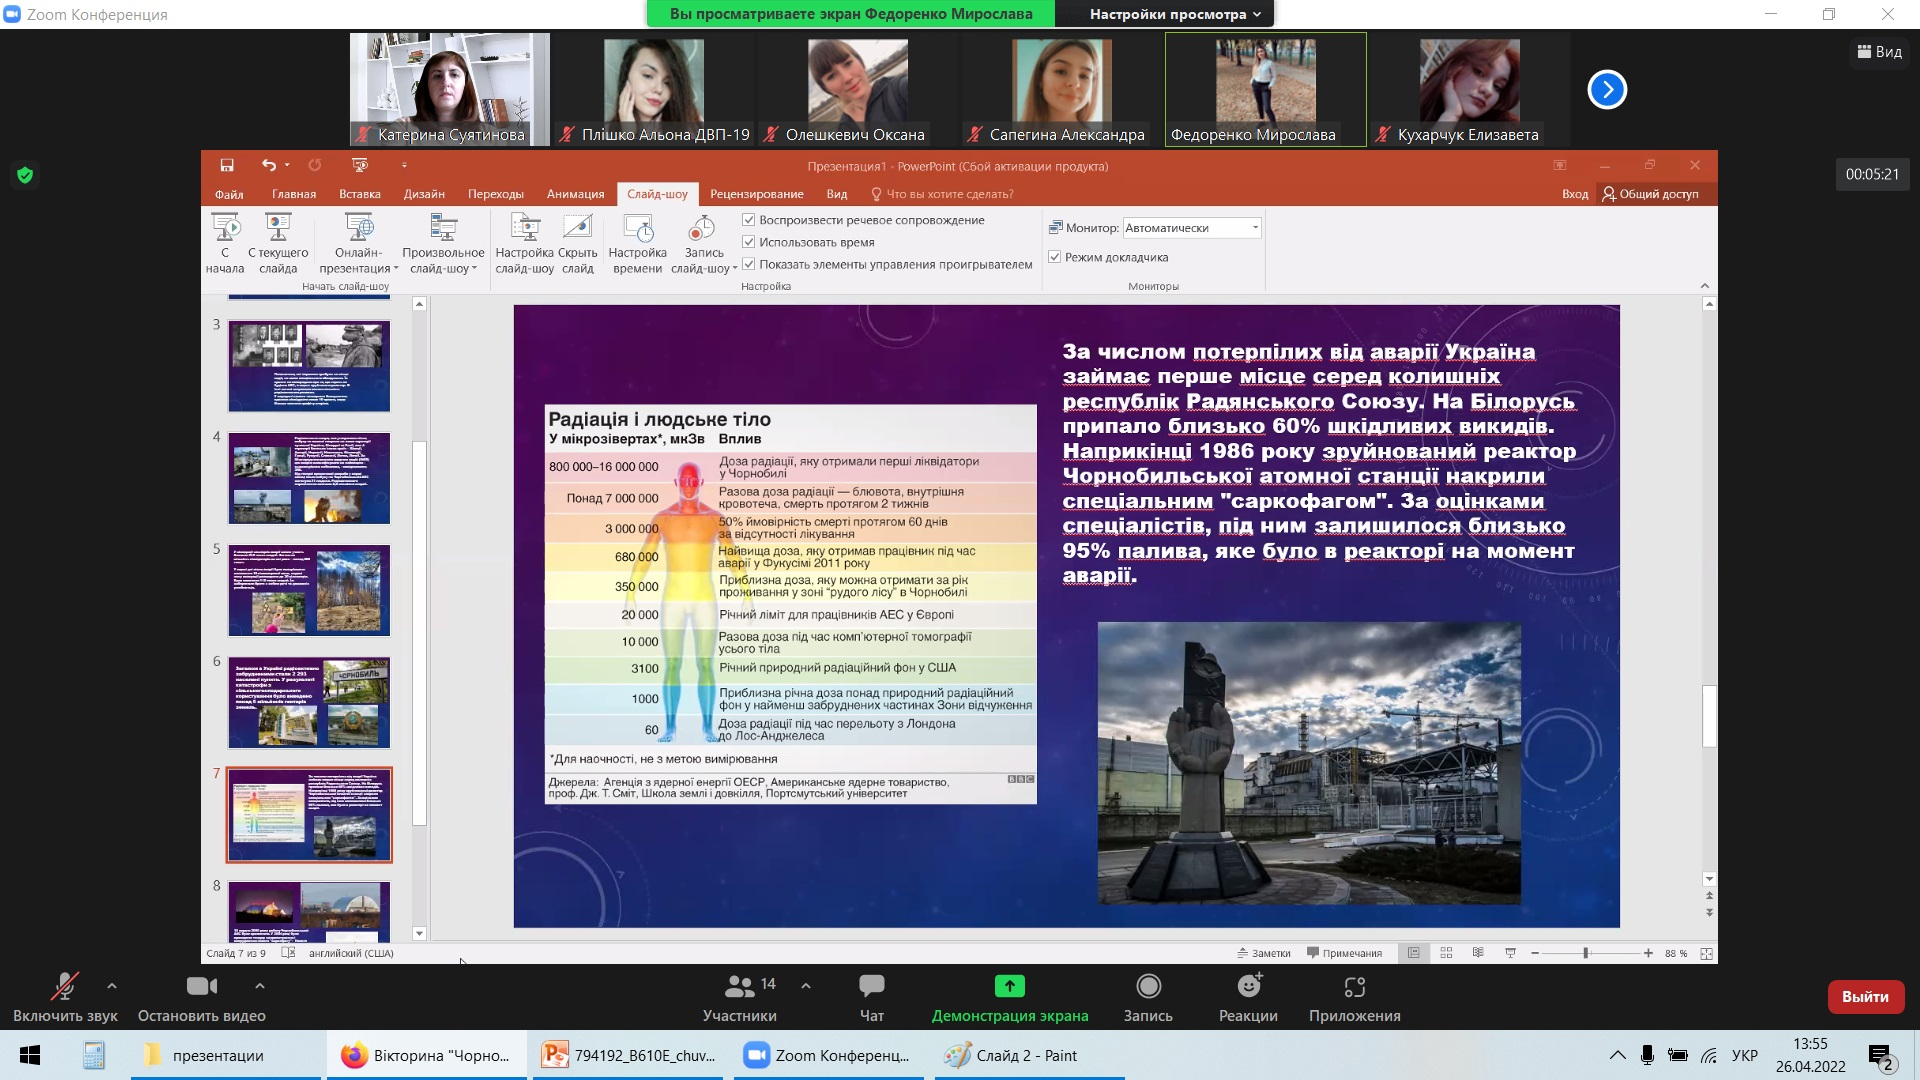Switch to Home ribbon tab
This screenshot has height=1080, width=1920.
[294, 194]
